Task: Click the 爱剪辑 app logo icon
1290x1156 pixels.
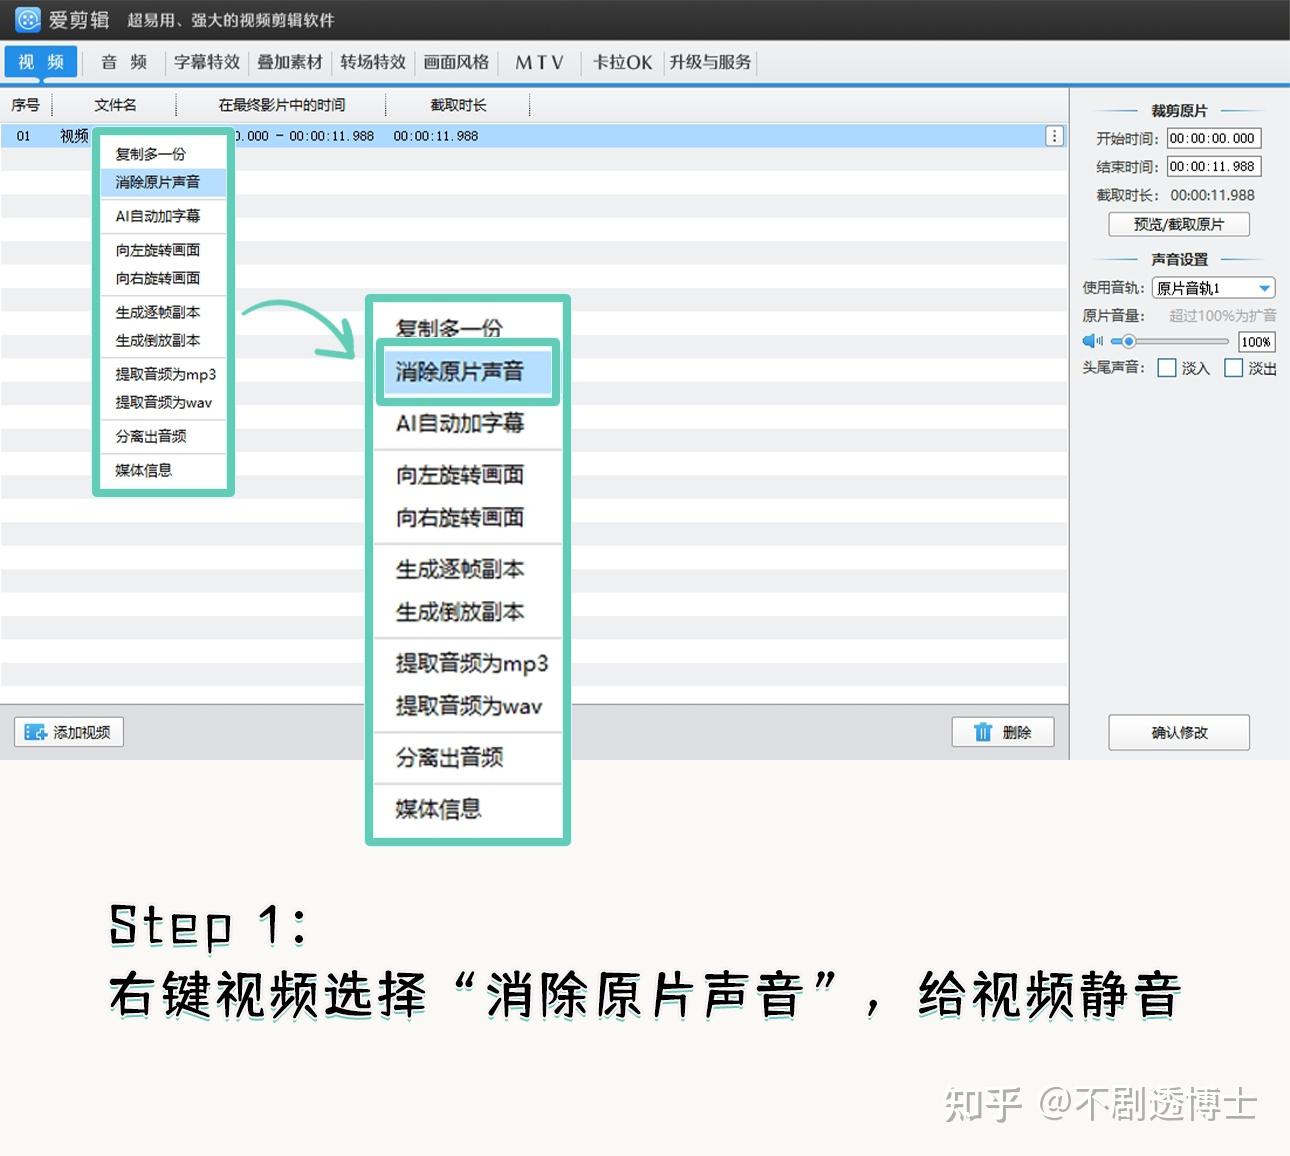Action: tap(28, 19)
